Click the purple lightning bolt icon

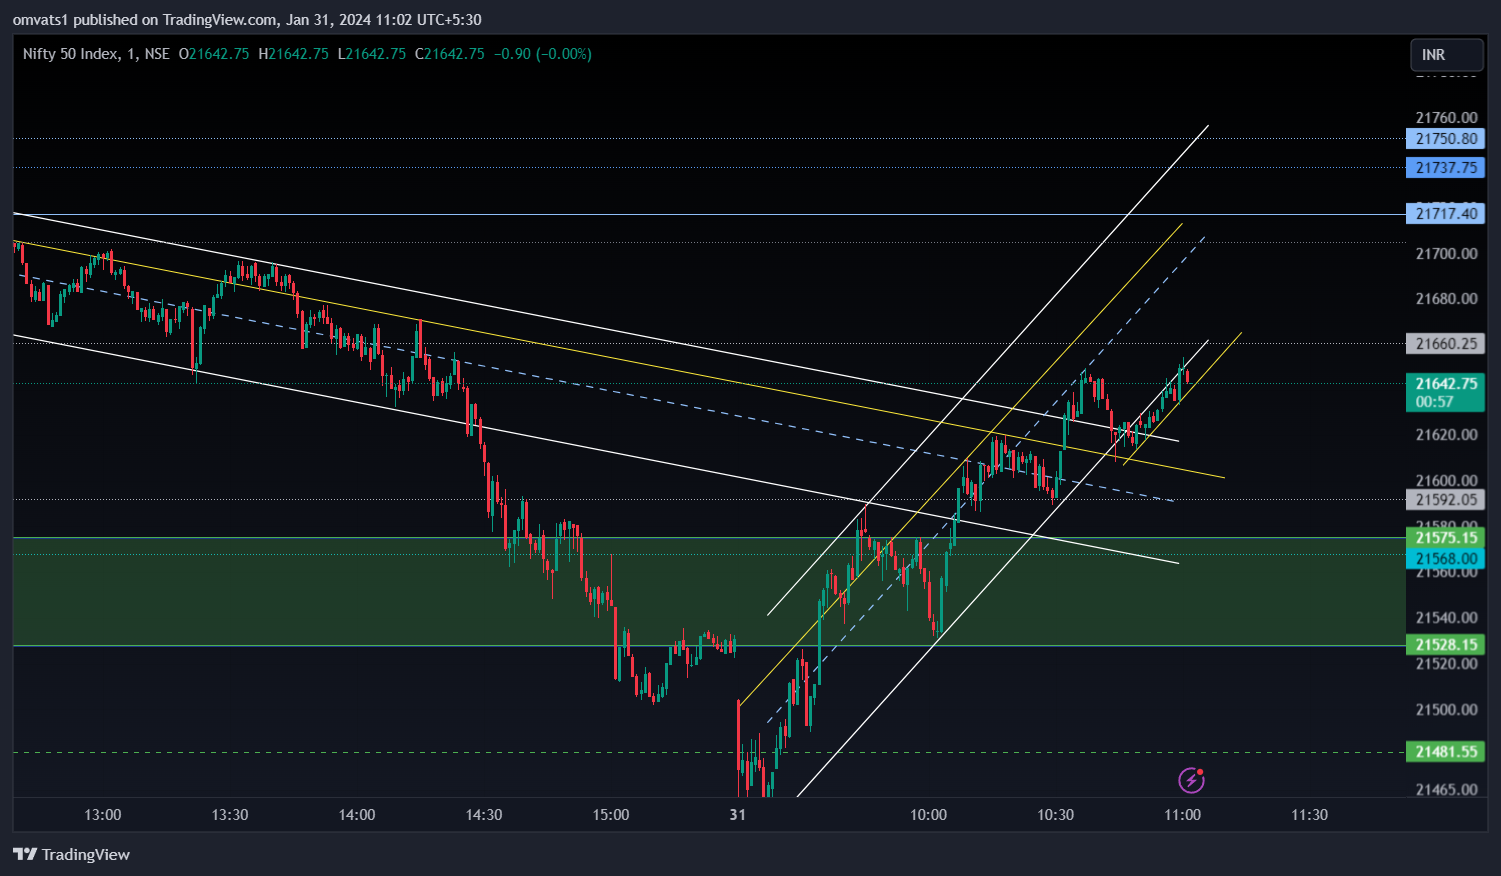1191,779
